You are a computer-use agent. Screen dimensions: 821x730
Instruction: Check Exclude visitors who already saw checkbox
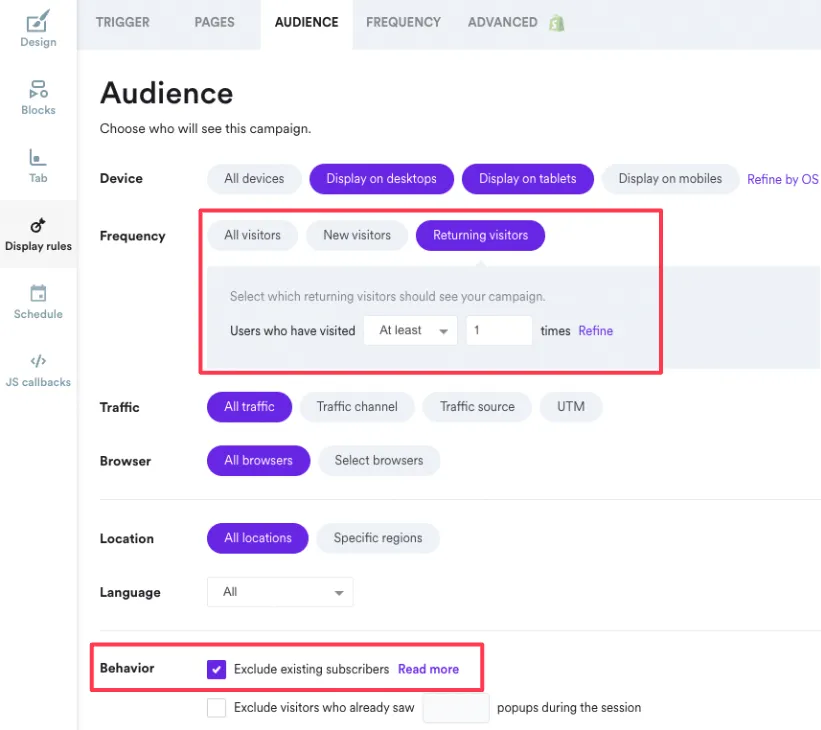pos(216,708)
